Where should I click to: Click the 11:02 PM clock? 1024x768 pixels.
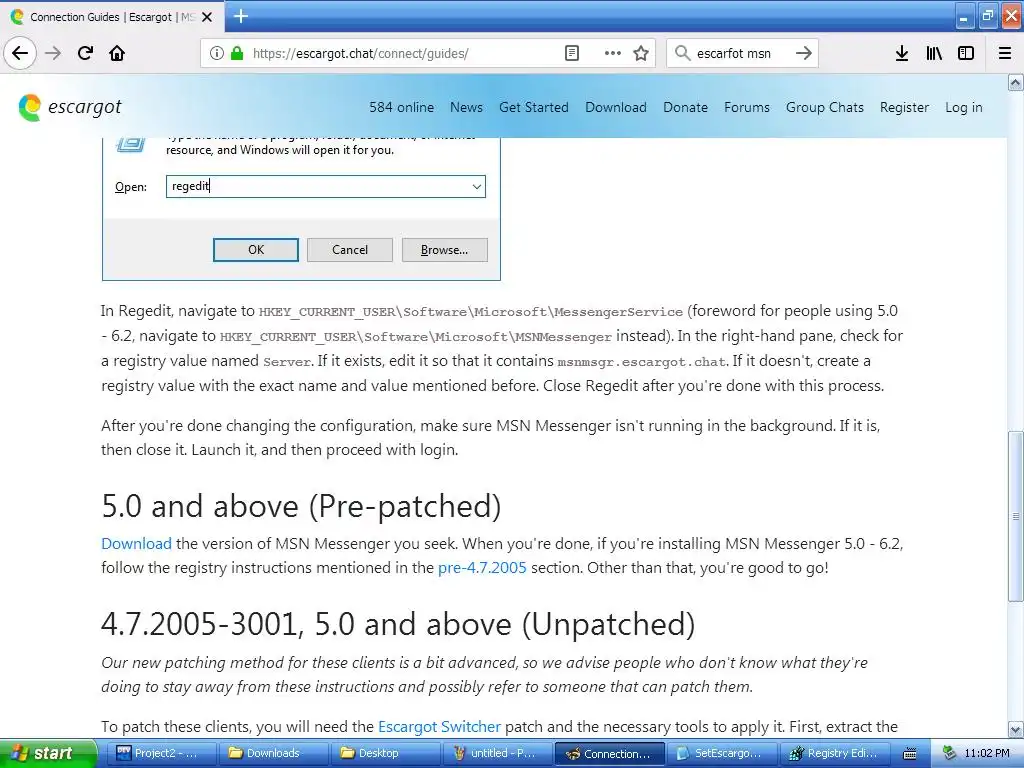coord(987,753)
